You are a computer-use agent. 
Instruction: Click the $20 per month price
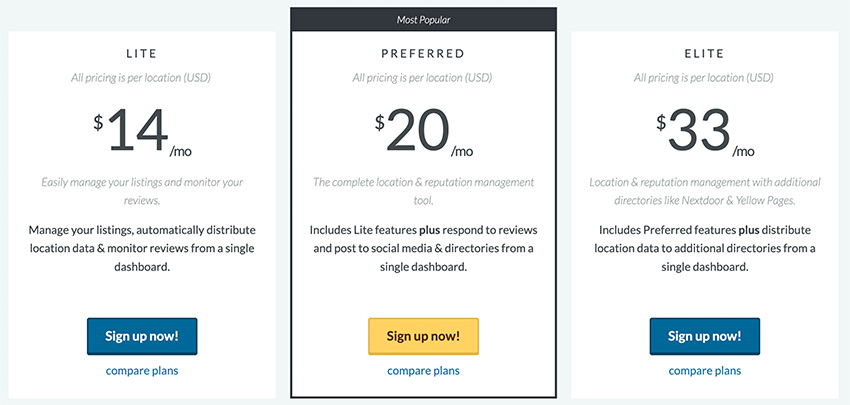pos(423,132)
